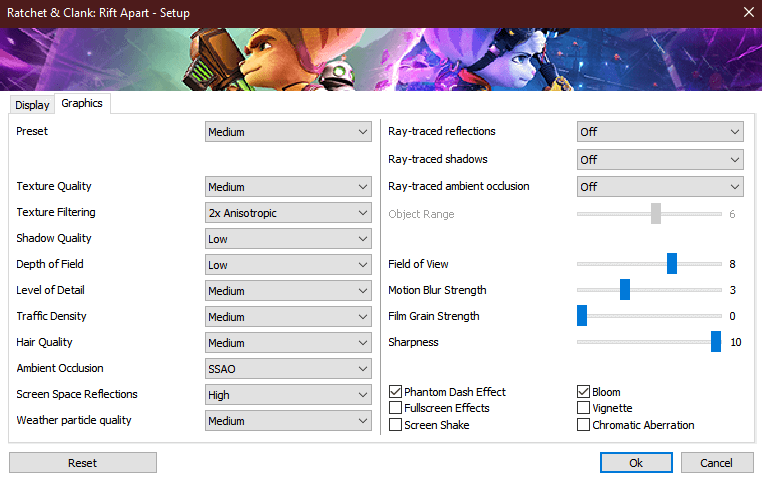The image size is (762, 483).
Task: Click the Film Grain Strength slider handle
Action: point(582,315)
